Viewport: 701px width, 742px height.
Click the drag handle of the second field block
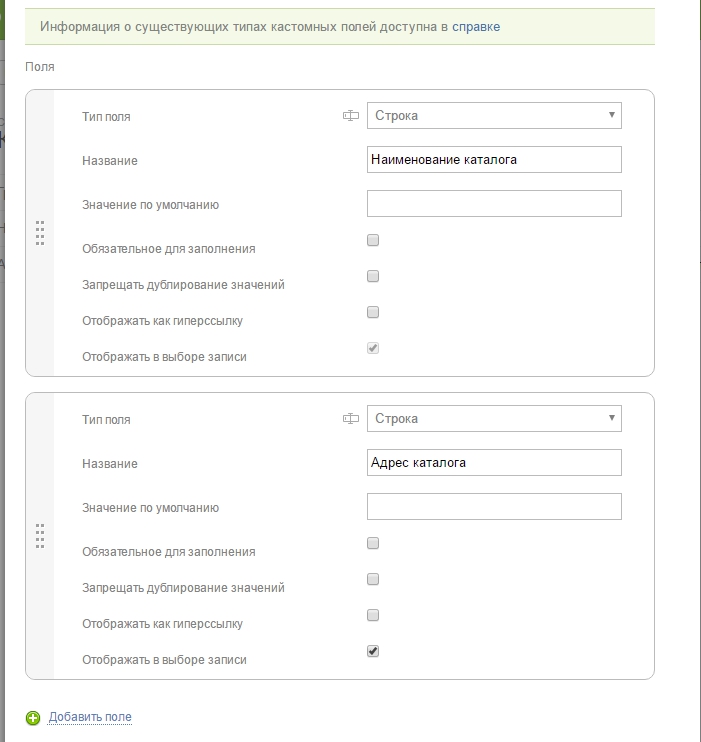pos(40,535)
